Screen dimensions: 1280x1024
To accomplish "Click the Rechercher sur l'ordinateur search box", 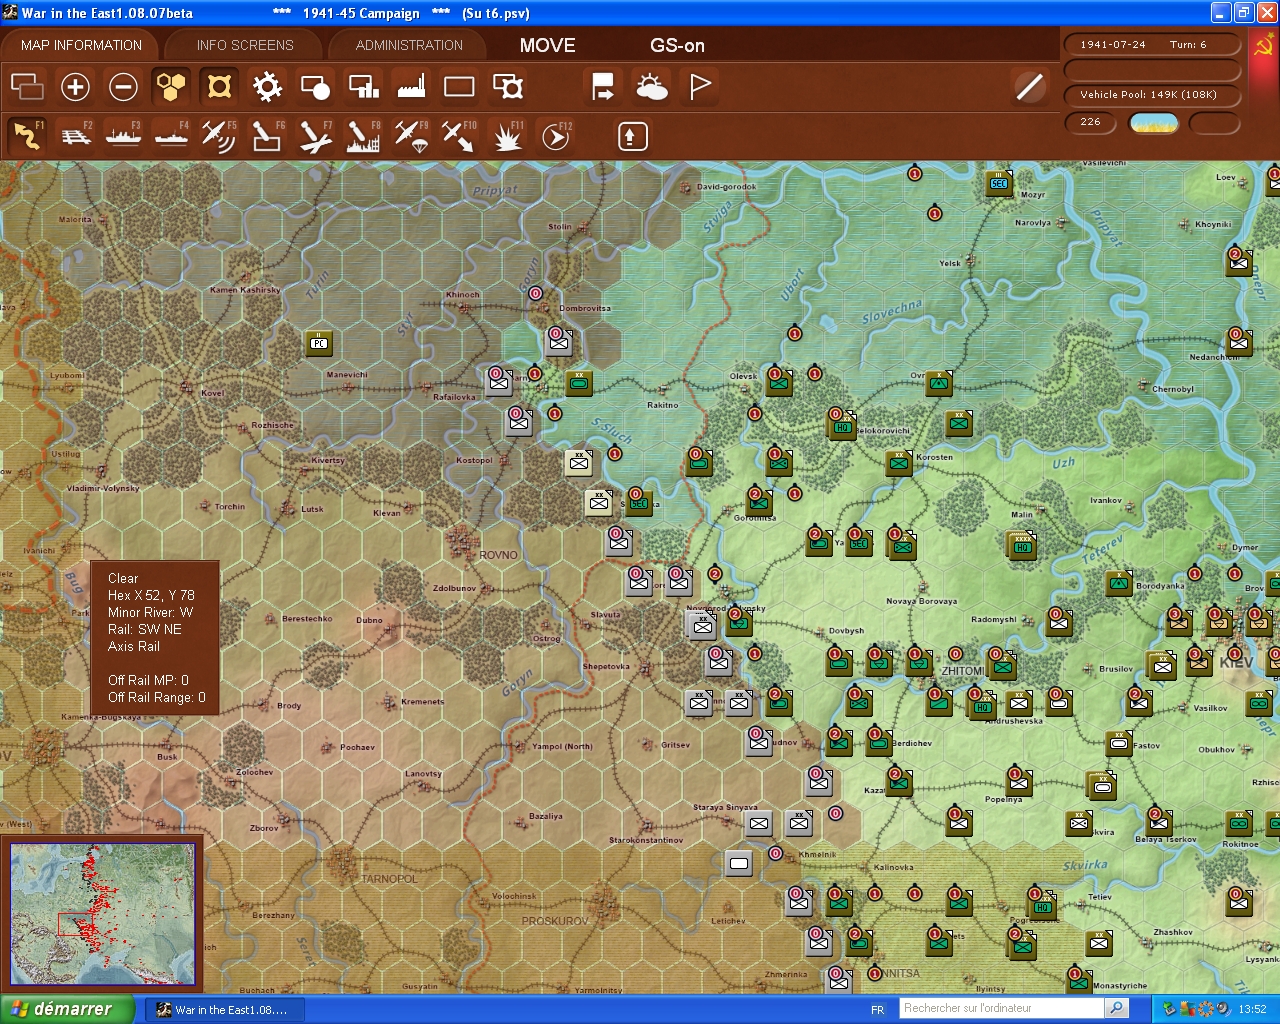I will pos(1001,1008).
